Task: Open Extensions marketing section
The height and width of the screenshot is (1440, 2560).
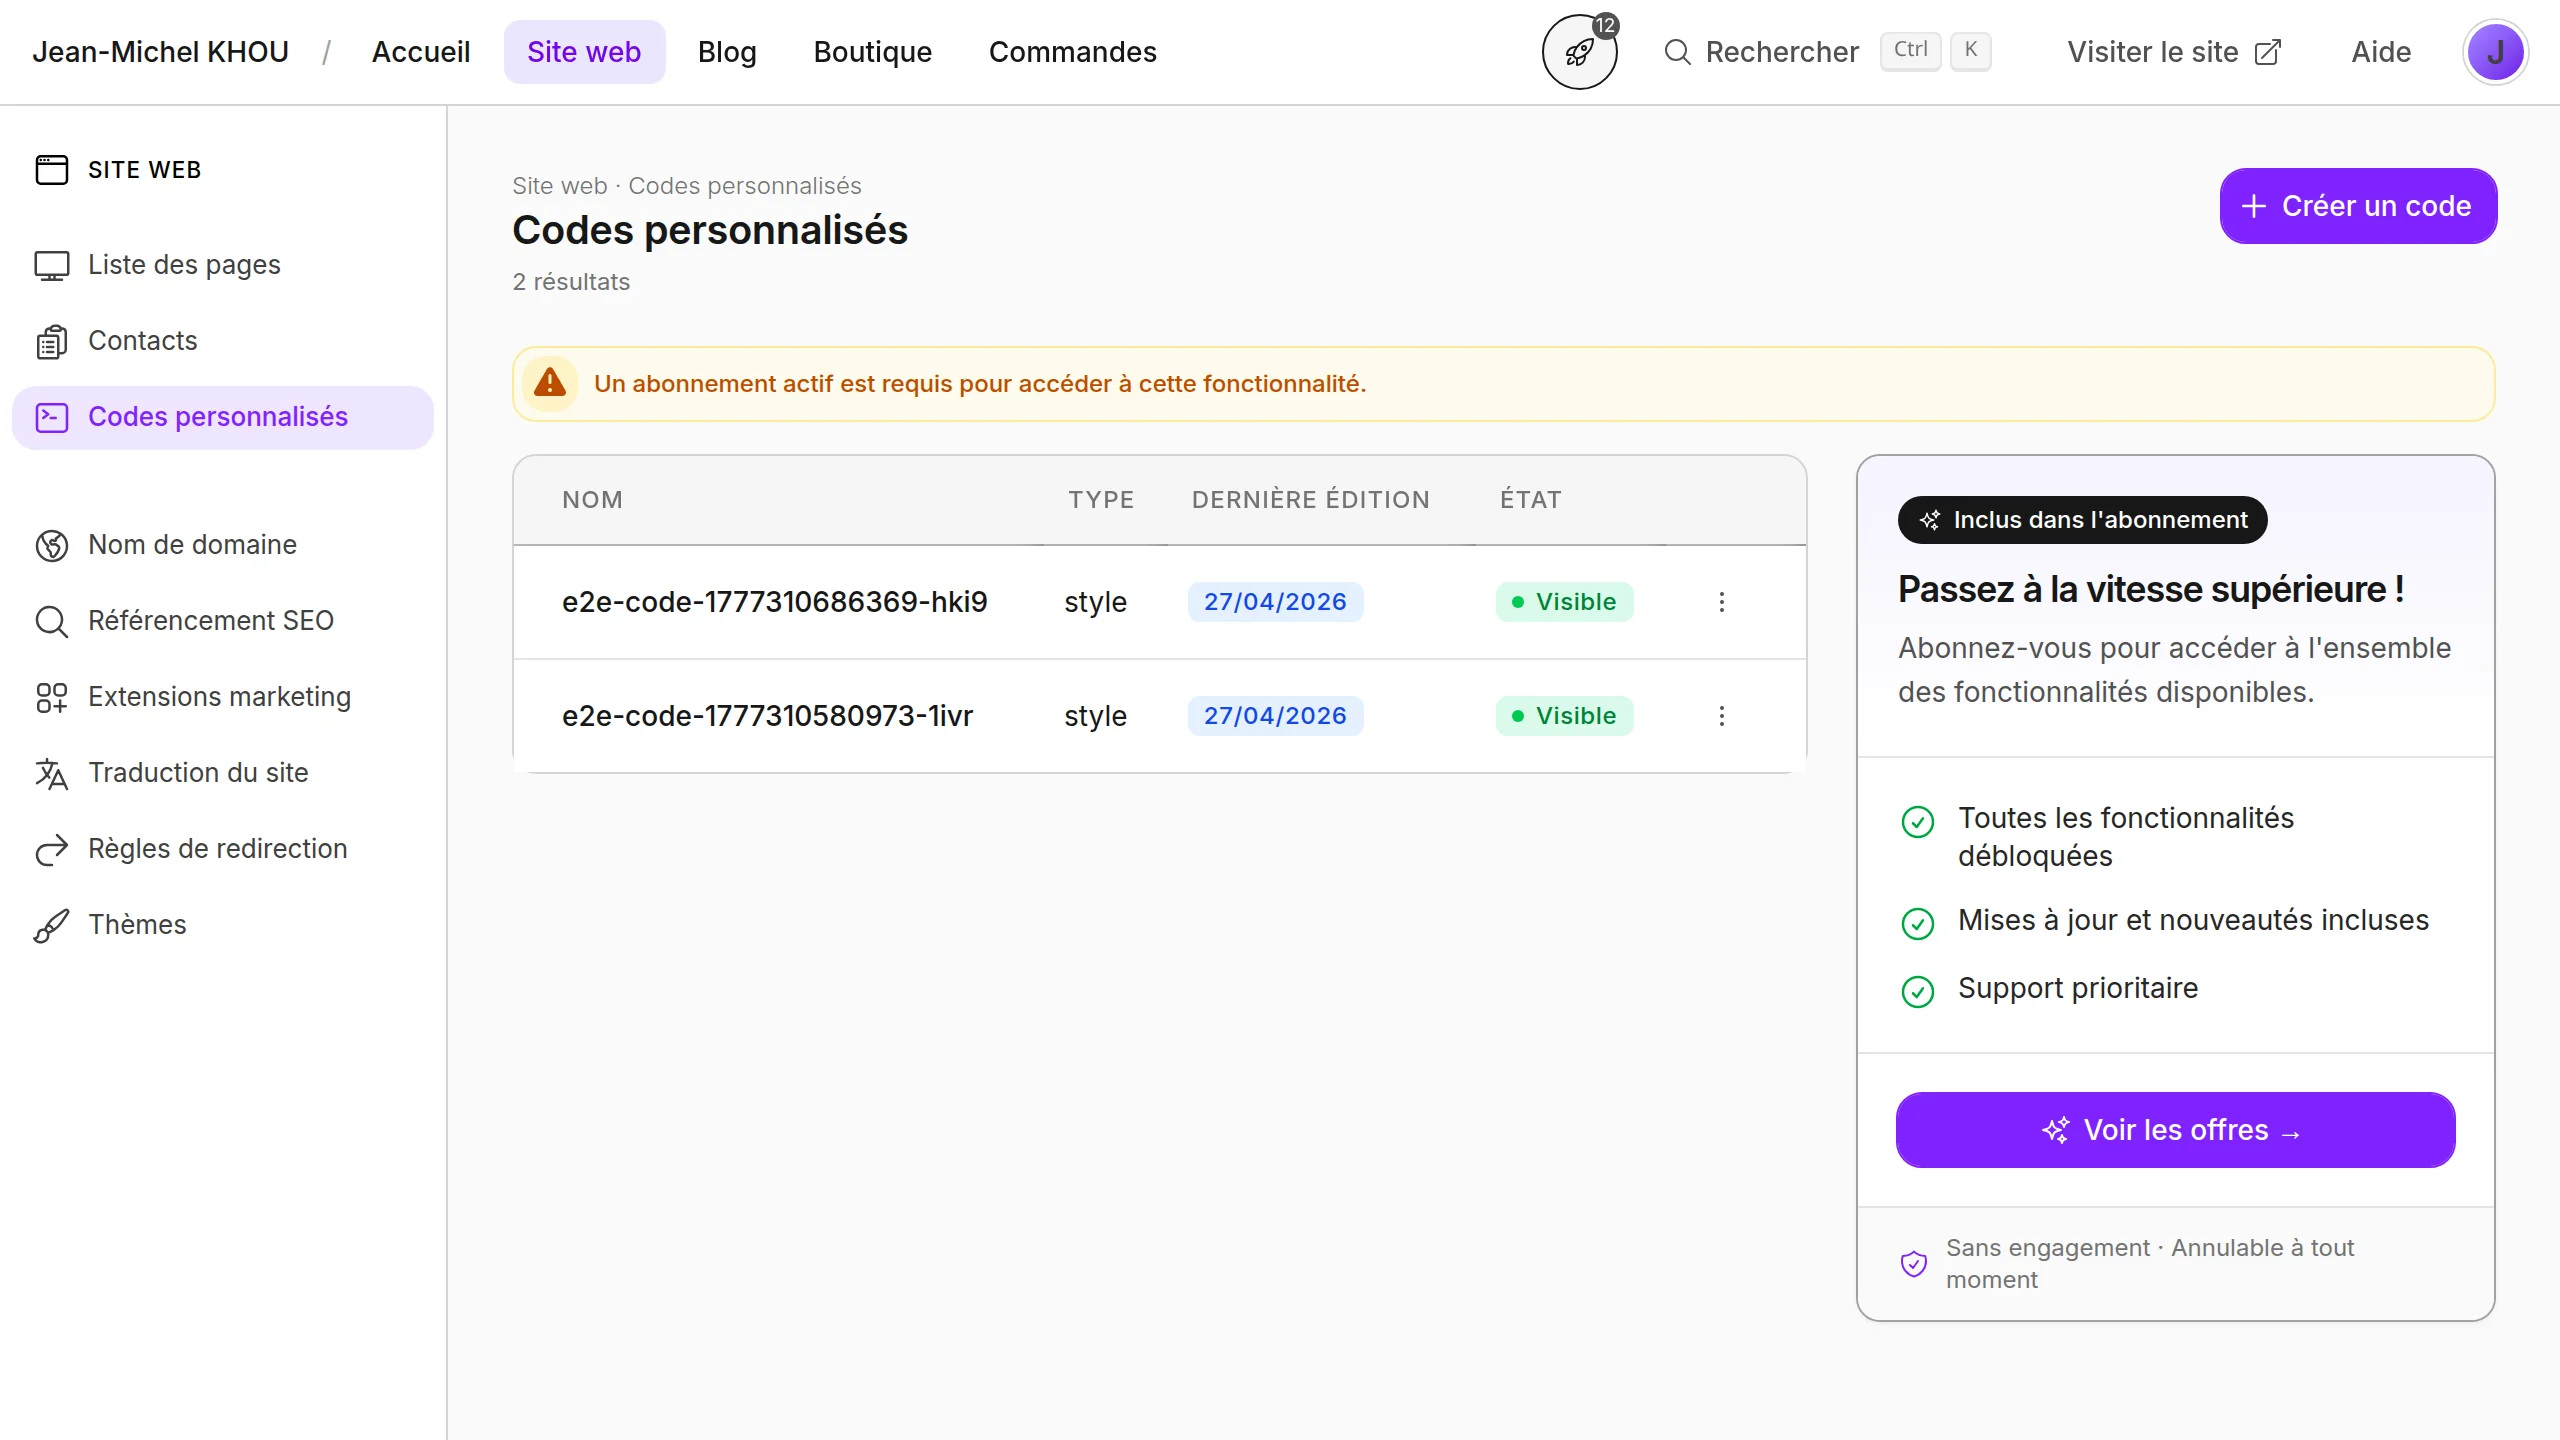Action: pos(219,697)
